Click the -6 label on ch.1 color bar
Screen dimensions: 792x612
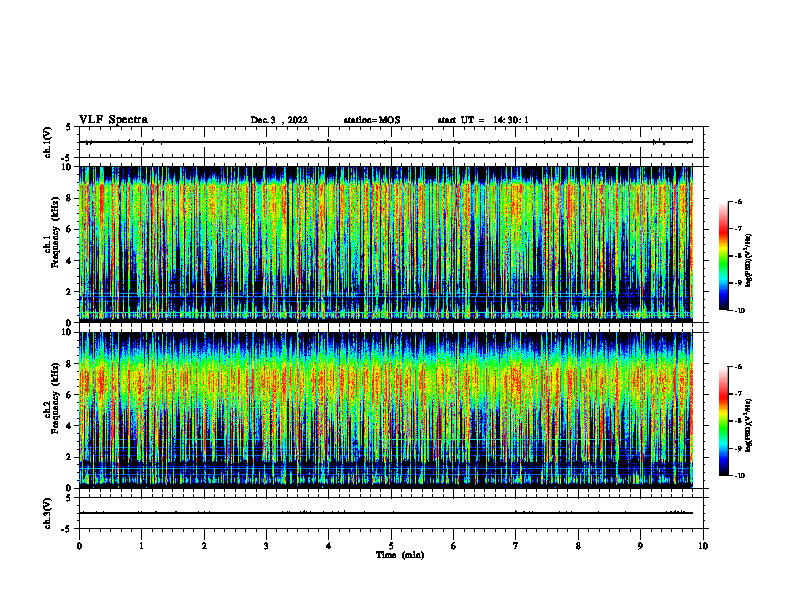738,201
